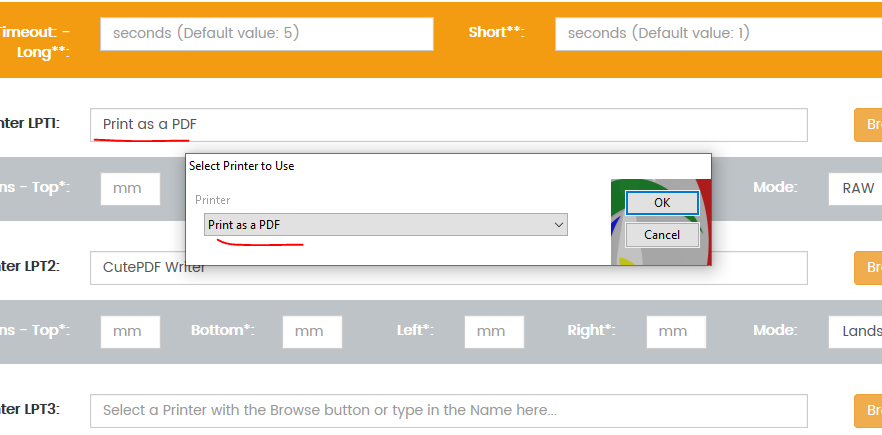The image size is (882, 435).
Task: Click the colorful printer logo image
Action: pyautogui.click(x=661, y=222)
